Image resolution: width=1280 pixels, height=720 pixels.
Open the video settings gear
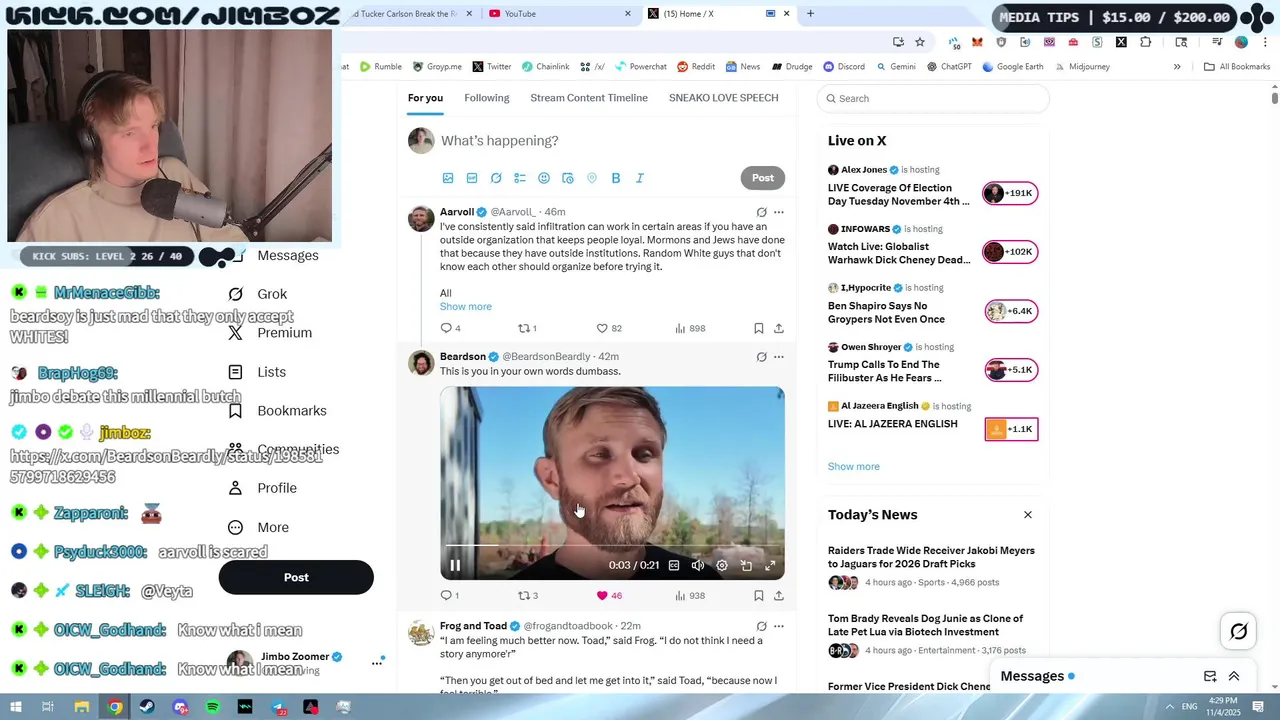pyautogui.click(x=722, y=566)
